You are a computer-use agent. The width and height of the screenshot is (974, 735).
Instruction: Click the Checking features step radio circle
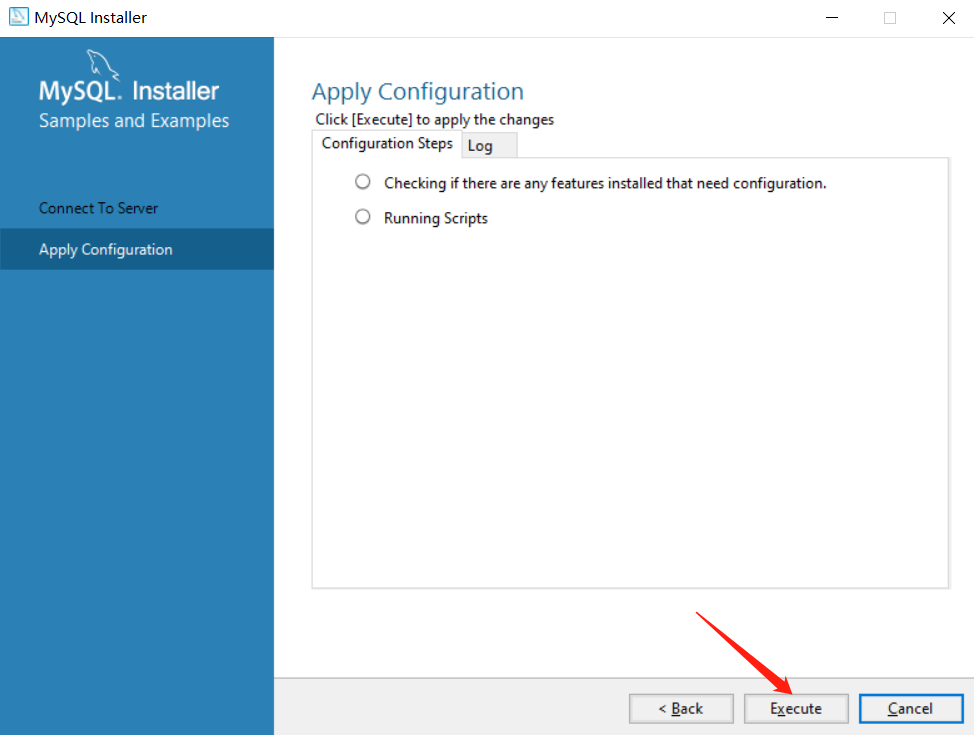[363, 181]
